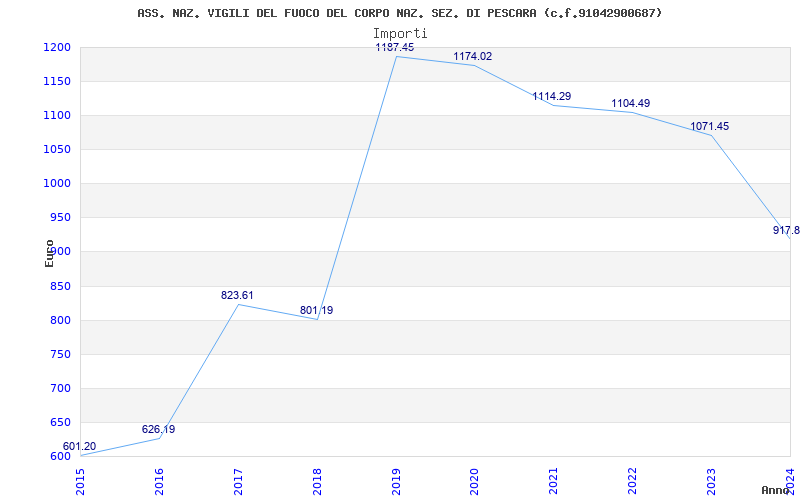Image resolution: width=800 pixels, height=500 pixels.
Task: Click y-axis value 800
Action: (60, 320)
